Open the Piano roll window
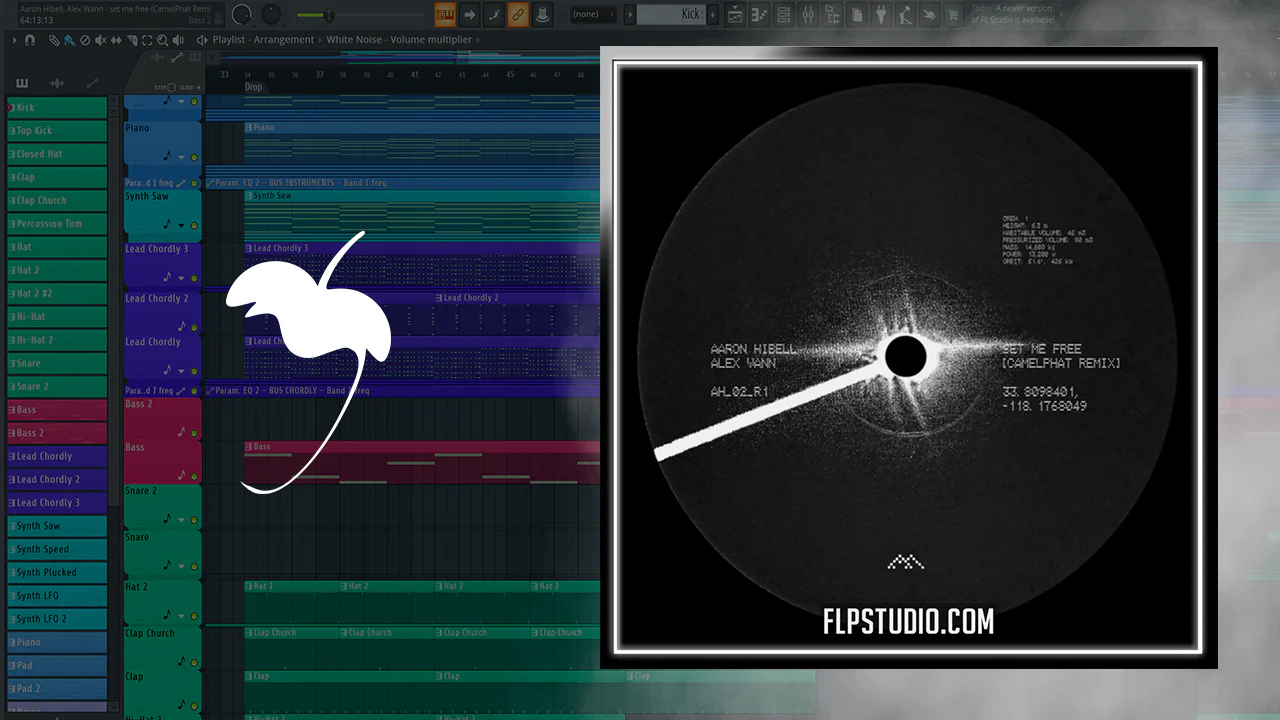 click(x=760, y=14)
